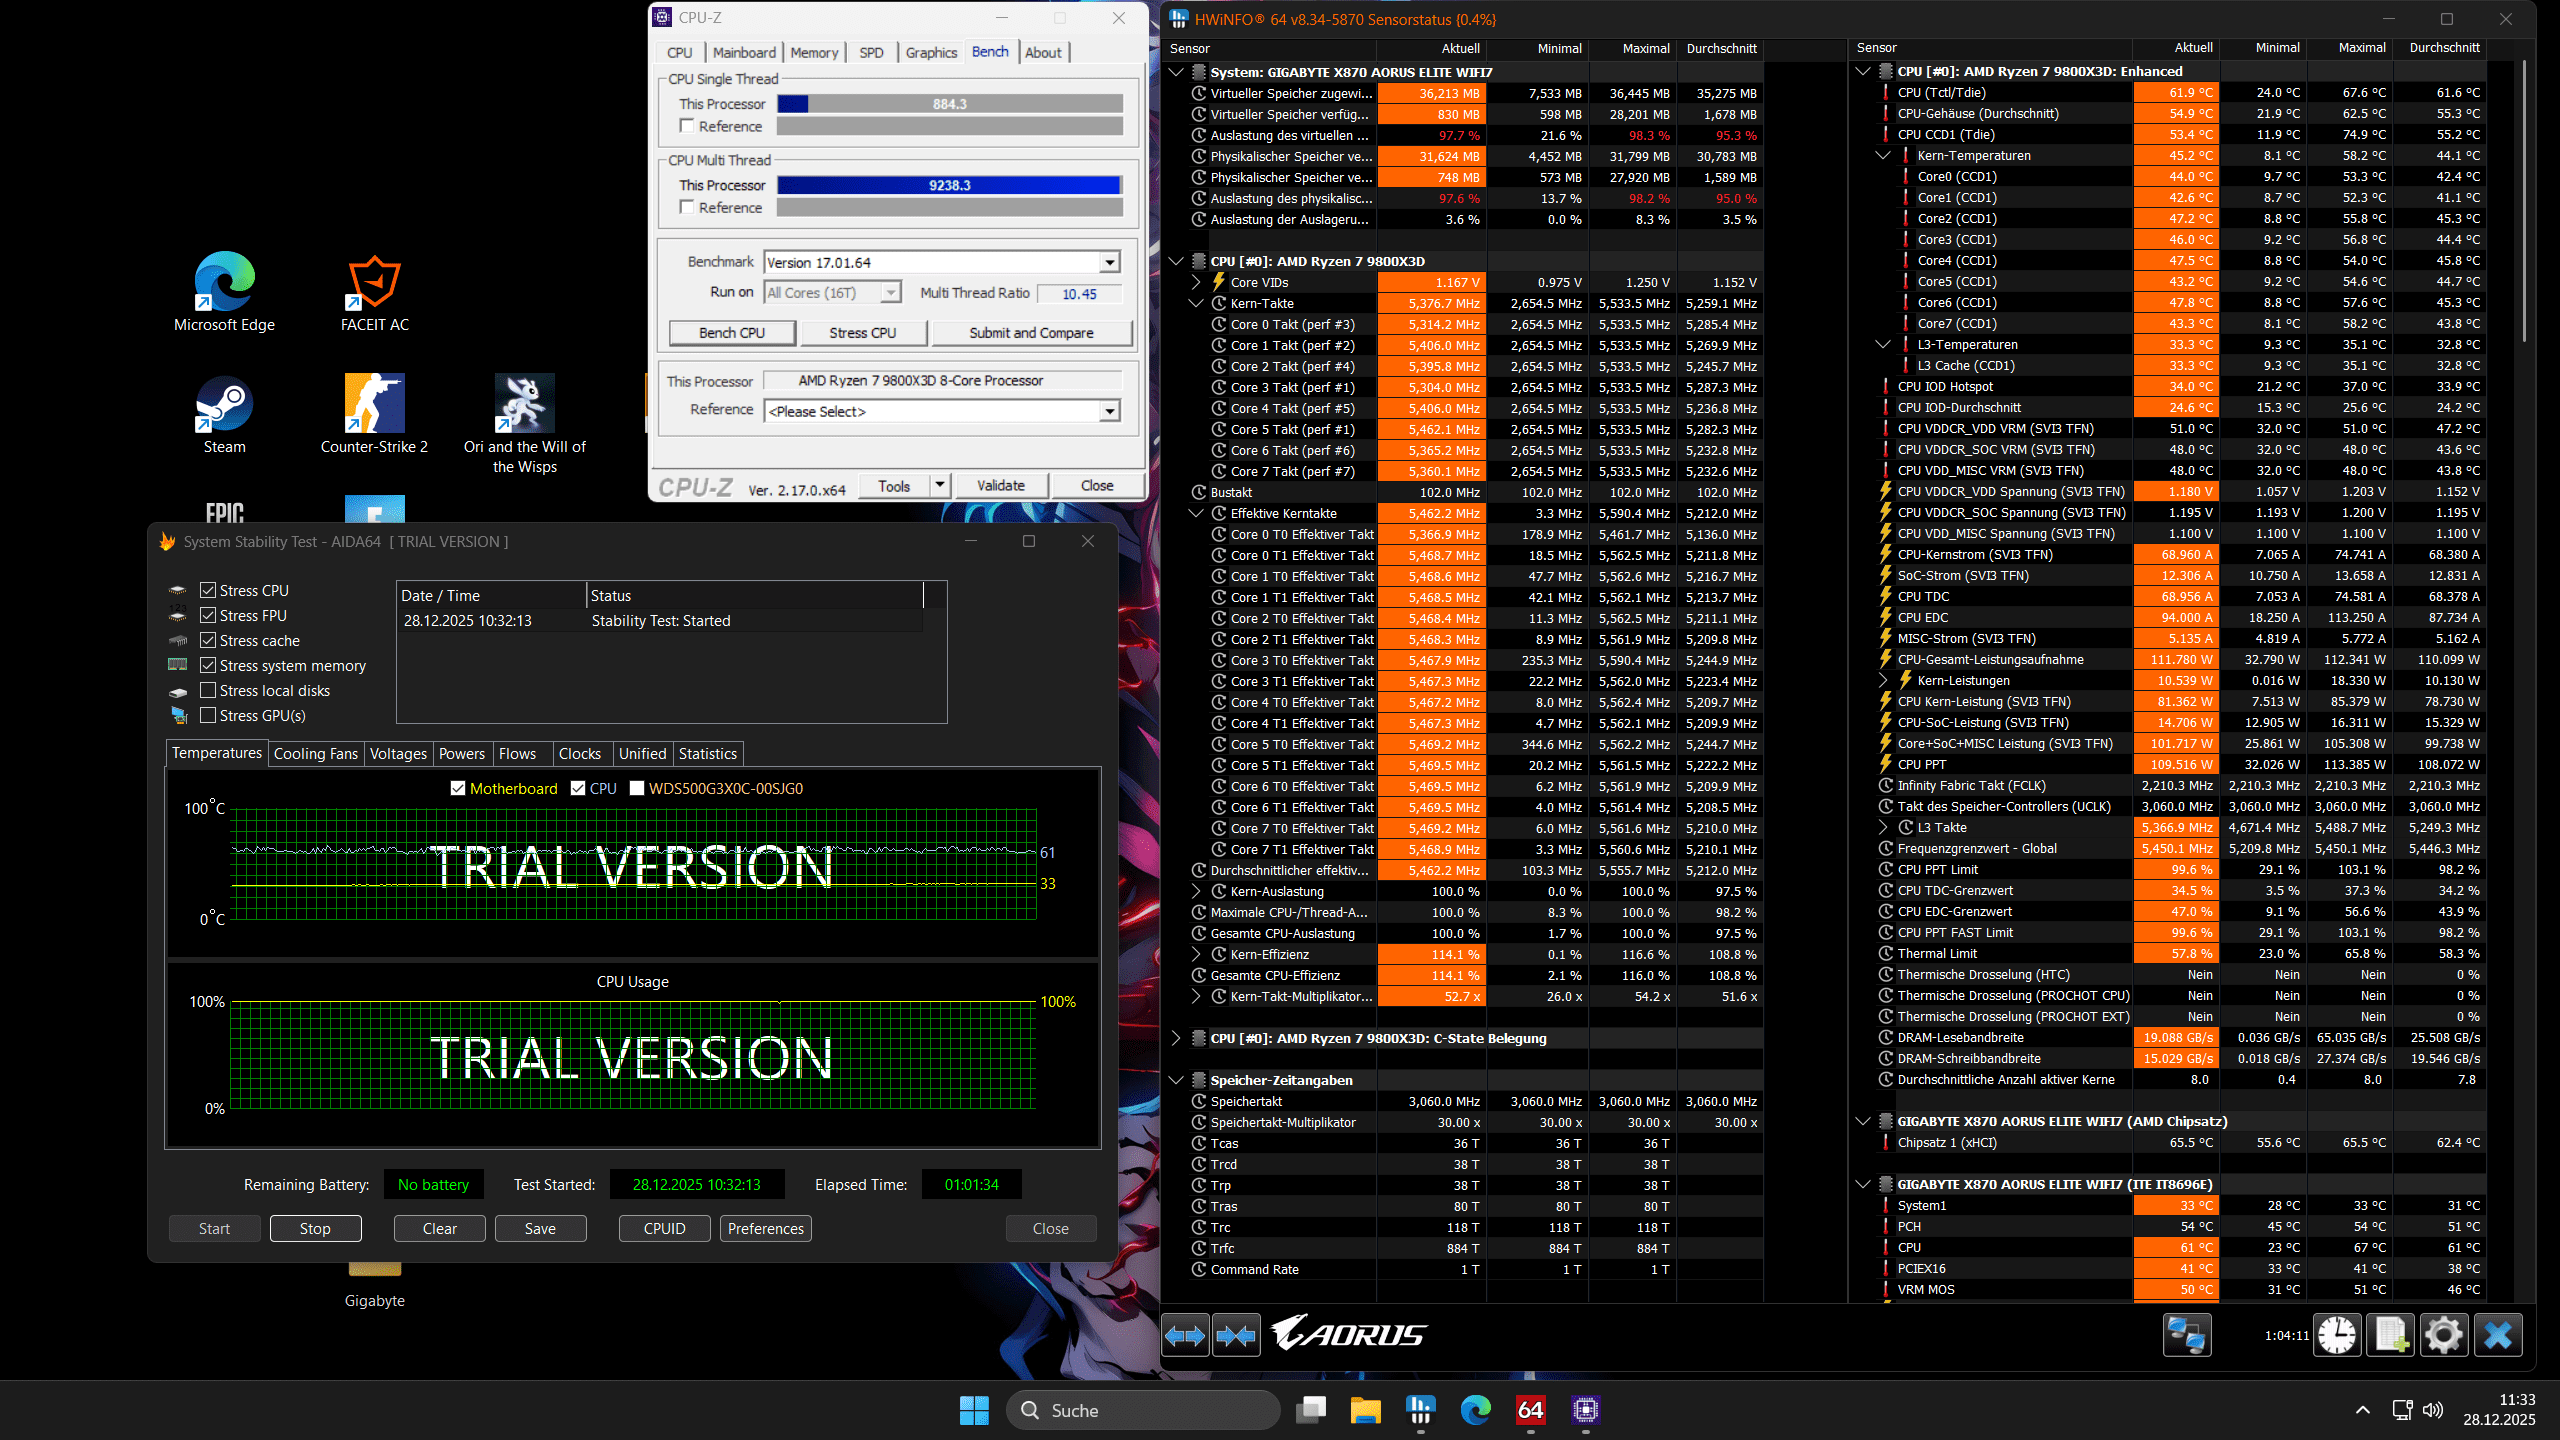
Task: Enable Stress GPU(s) in AIDA64
Action: (208, 716)
